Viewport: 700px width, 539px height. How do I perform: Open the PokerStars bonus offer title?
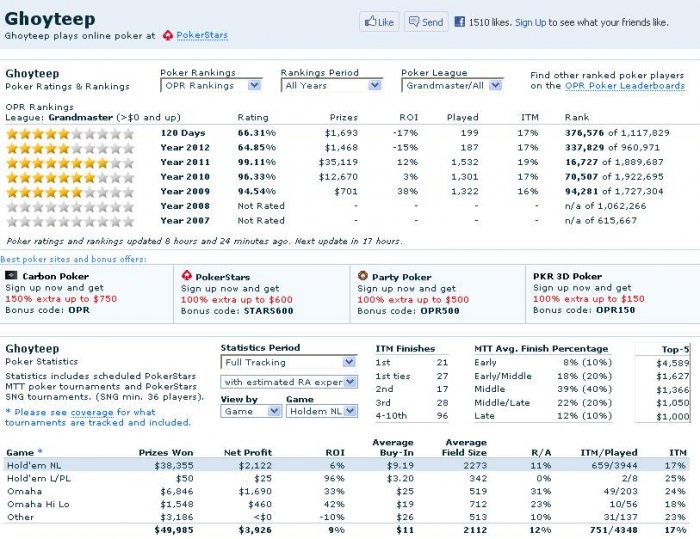[x=222, y=277]
